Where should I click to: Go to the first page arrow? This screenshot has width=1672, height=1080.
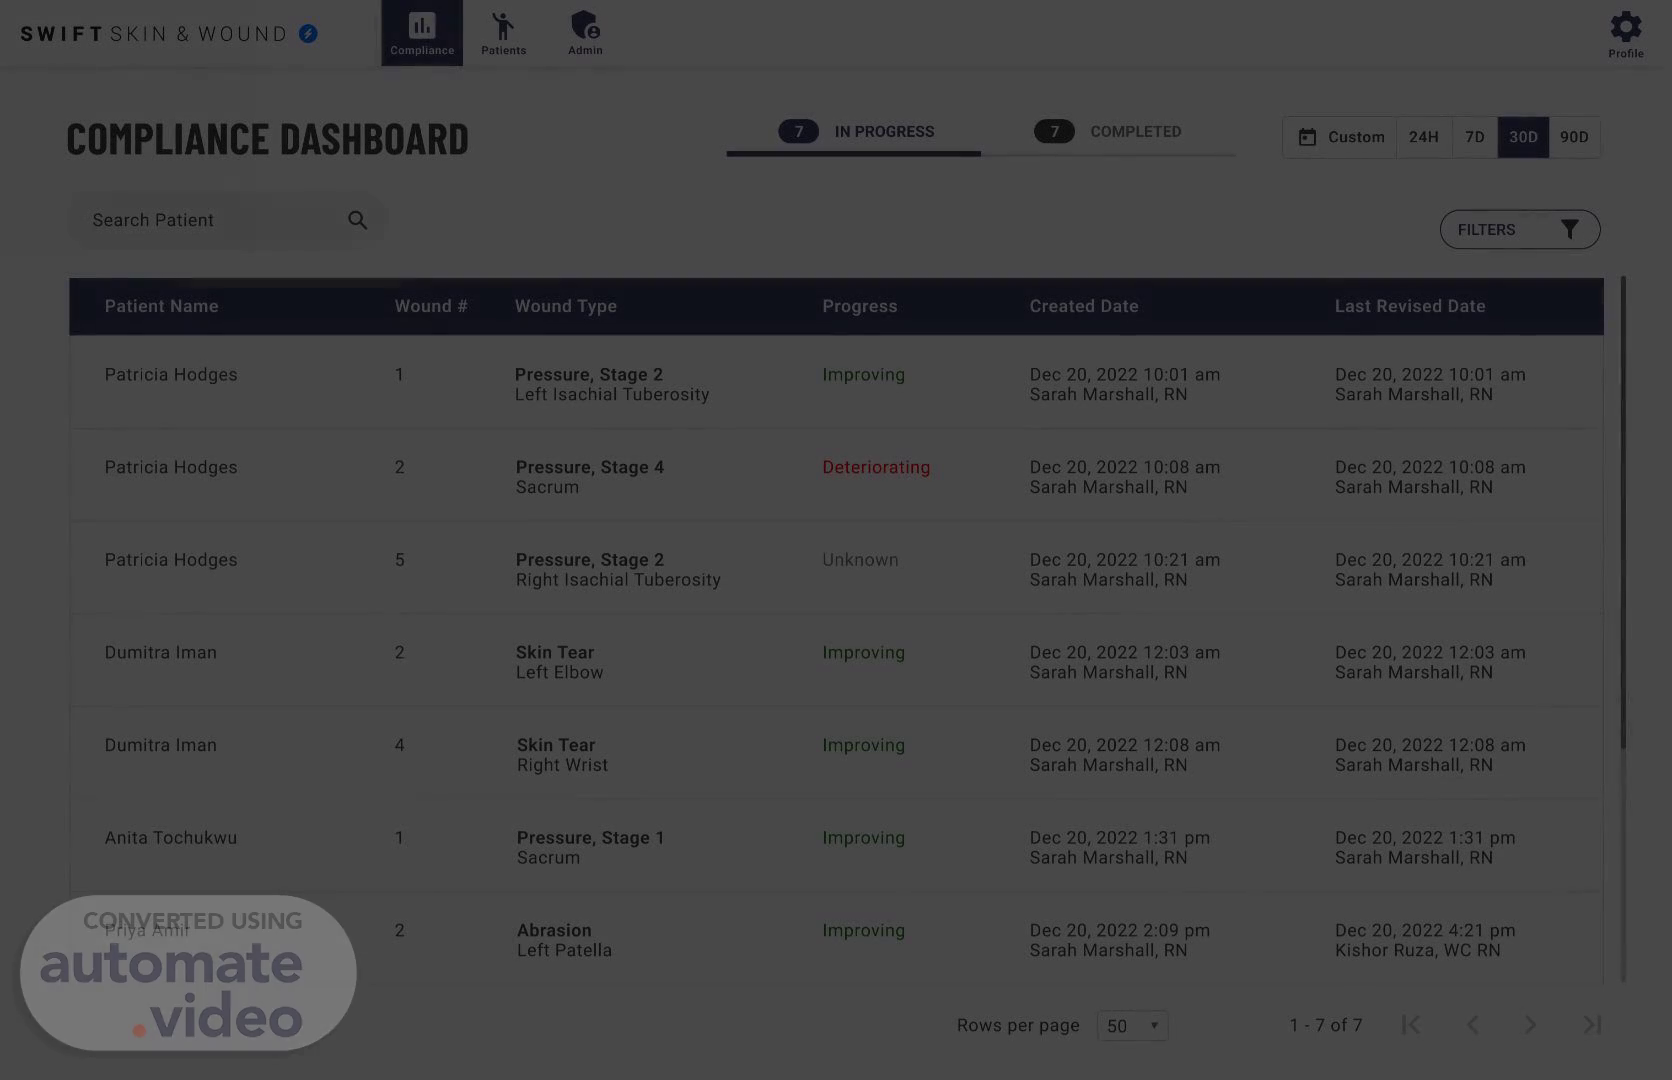[1411, 1025]
